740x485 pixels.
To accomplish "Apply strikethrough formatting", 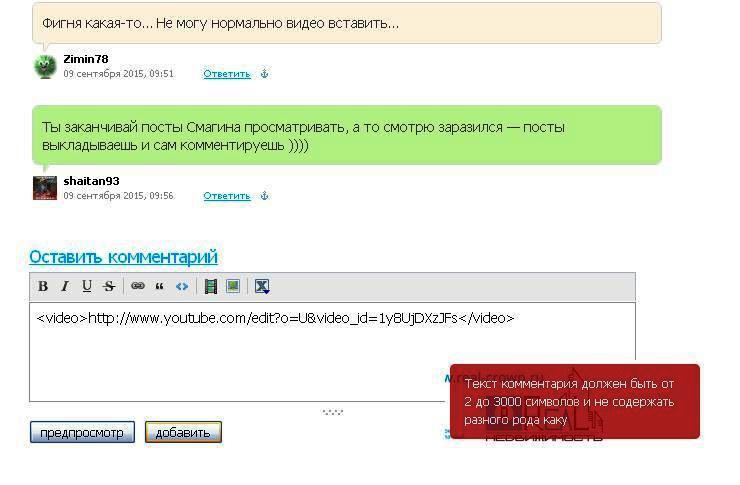I will tap(109, 287).
